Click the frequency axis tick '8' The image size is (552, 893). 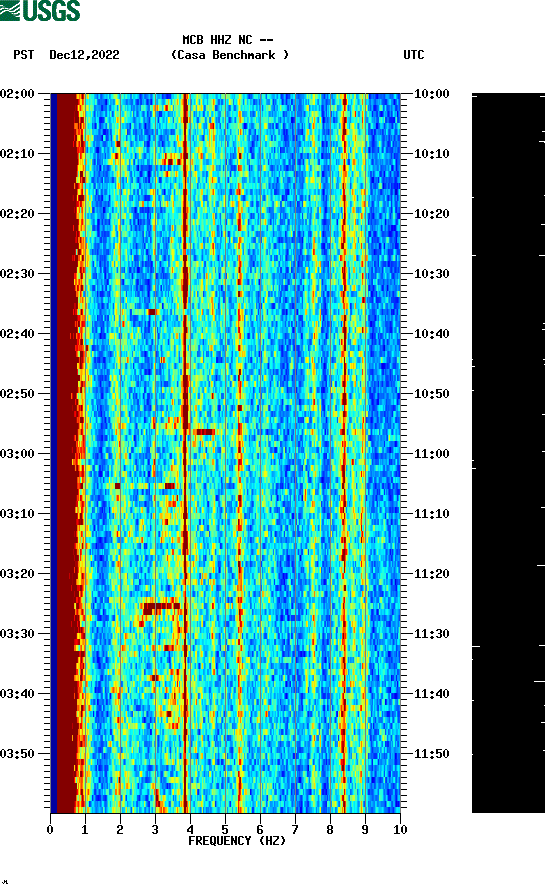click(x=330, y=830)
